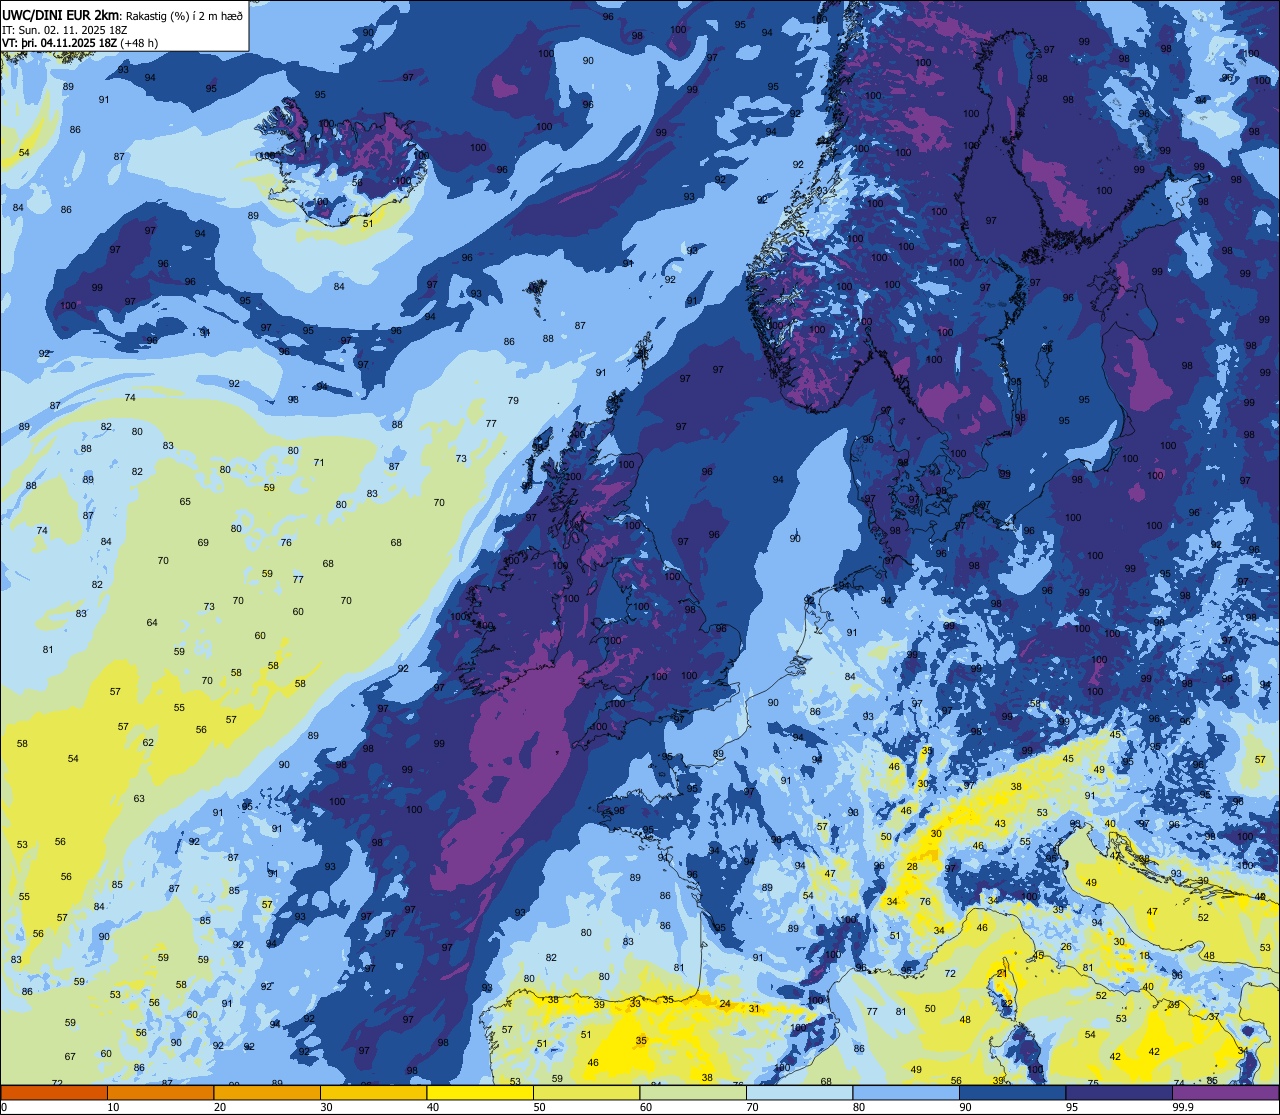Click the purple legend swatch above 99.9
Screen dimensions: 1280x1115
point(1226,1092)
